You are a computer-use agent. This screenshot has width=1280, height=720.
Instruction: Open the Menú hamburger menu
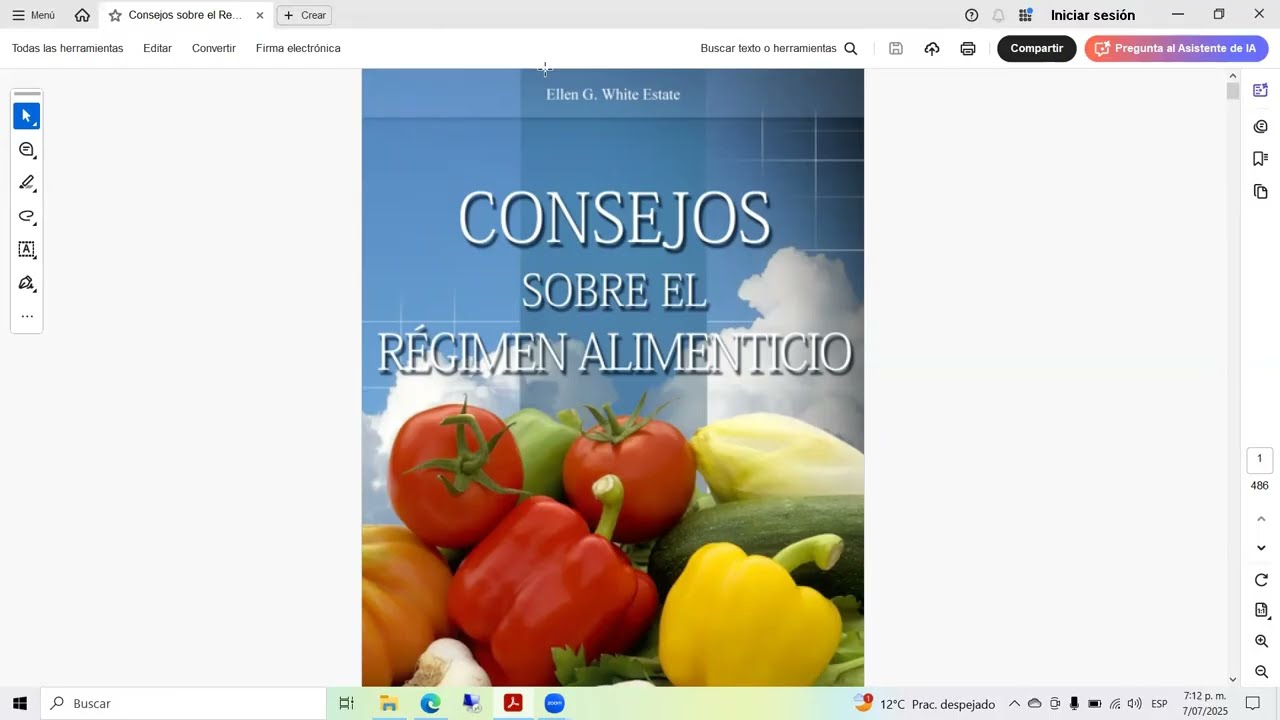33,15
